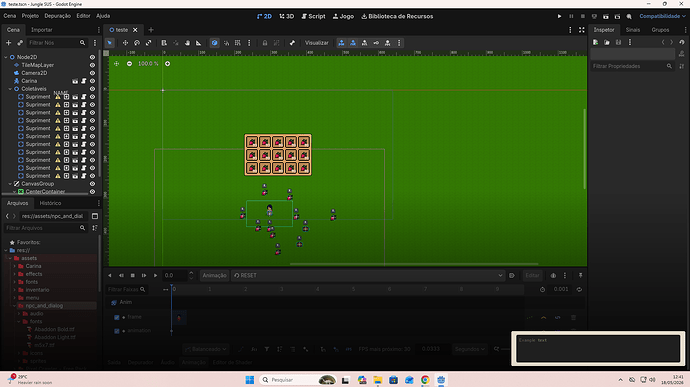Image resolution: width=690 pixels, height=387 pixels.
Task: Switch to the Script workspace
Action: click(313, 16)
